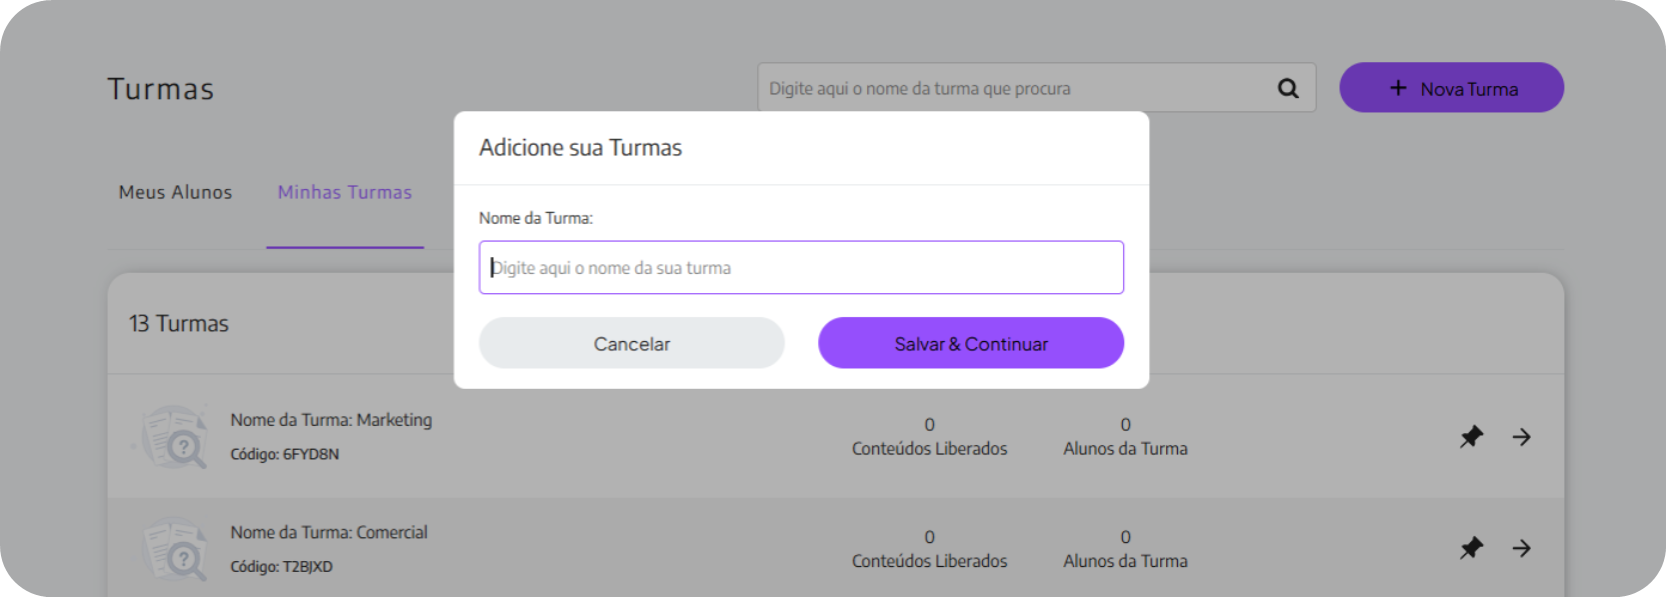This screenshot has height=597, width=1666.
Task: Open the Marketing class with arrow
Action: pos(1521,437)
